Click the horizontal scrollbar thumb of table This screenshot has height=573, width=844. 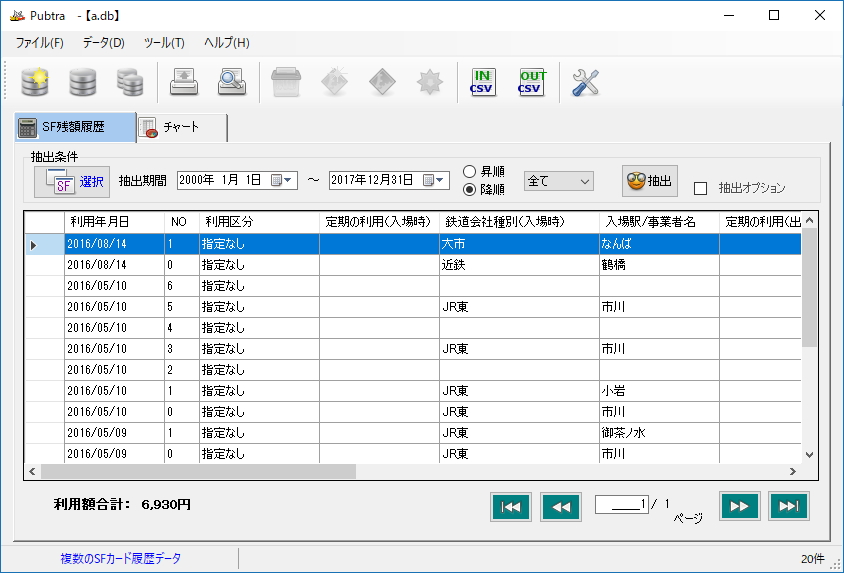coord(198,471)
